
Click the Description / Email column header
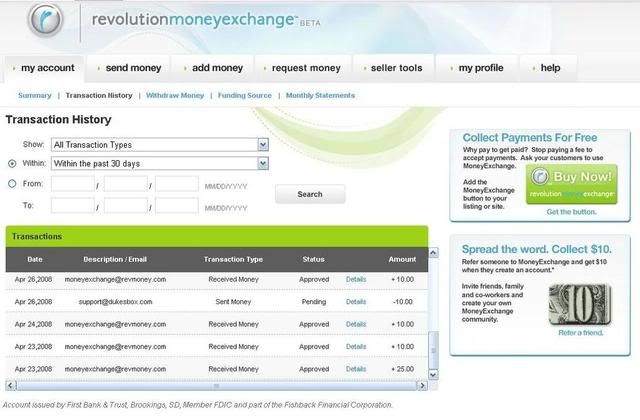115,259
